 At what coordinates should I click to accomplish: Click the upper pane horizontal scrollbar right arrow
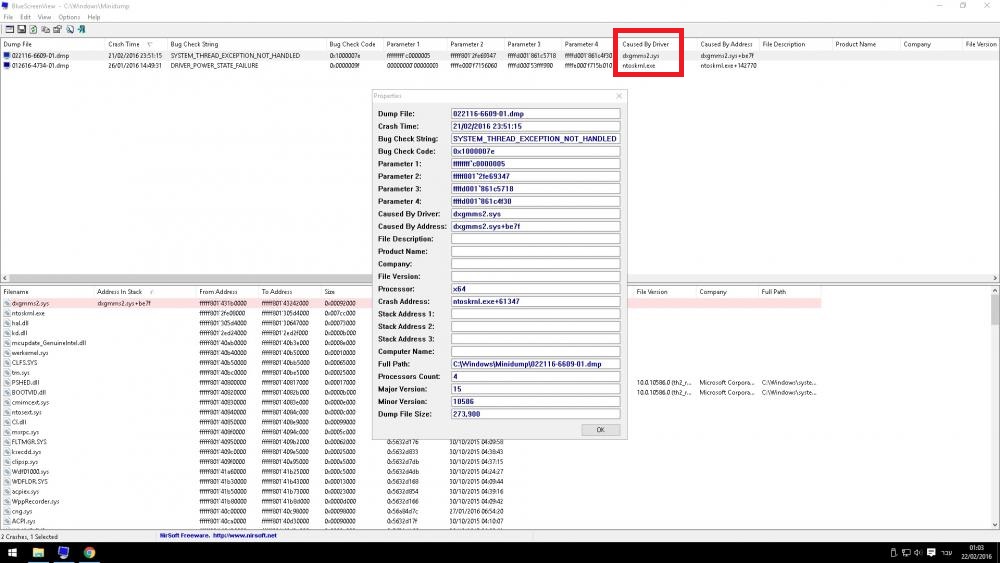995,278
